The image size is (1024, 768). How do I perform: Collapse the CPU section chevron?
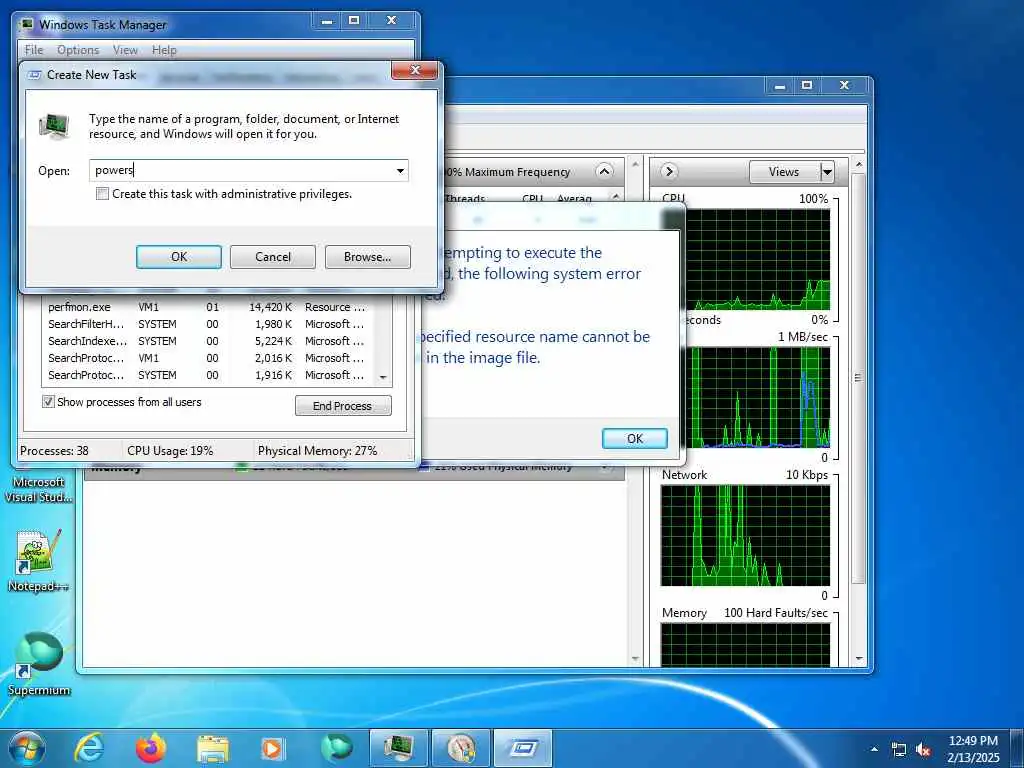click(605, 172)
